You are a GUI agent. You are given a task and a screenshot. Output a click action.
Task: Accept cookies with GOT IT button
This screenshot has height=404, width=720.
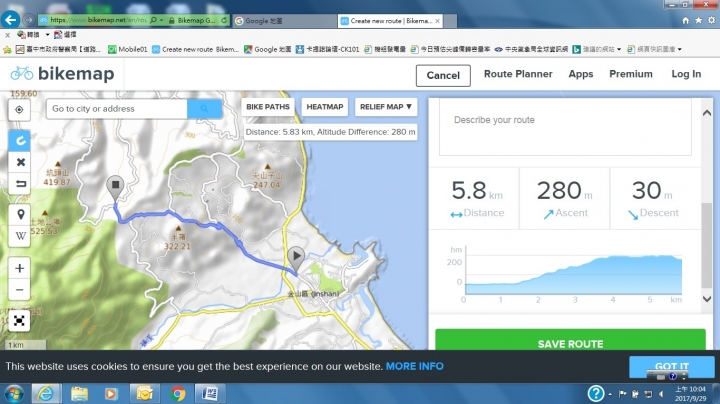coord(672,366)
